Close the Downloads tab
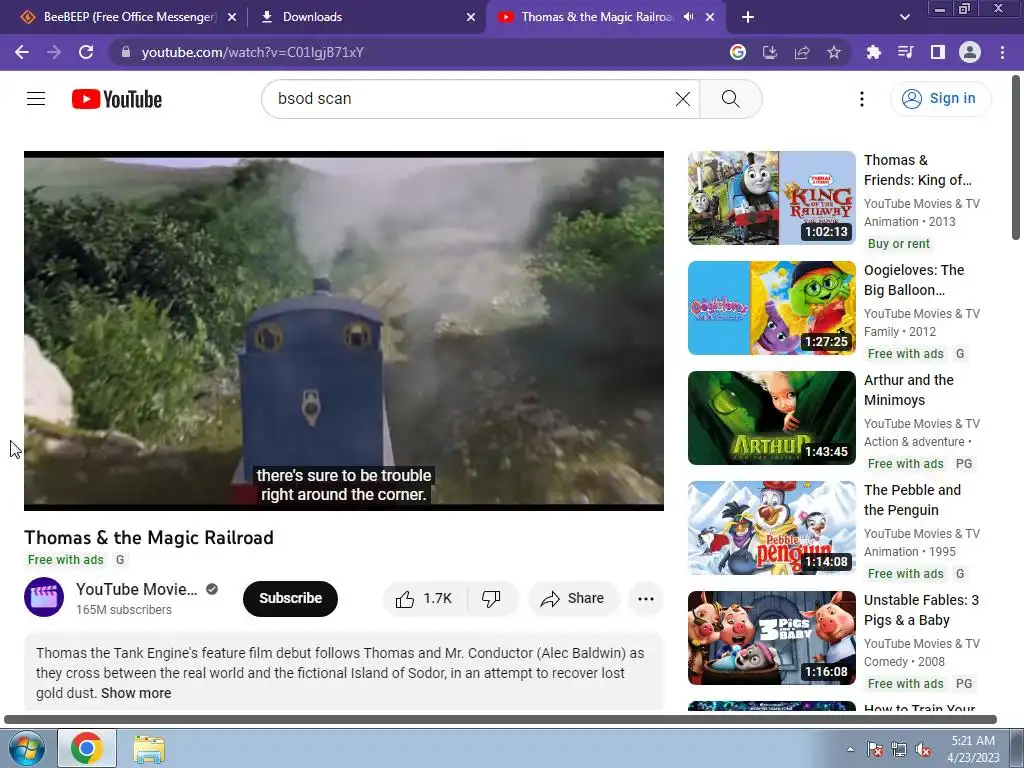Image resolution: width=1024 pixels, height=768 pixels. pyautogui.click(x=471, y=17)
